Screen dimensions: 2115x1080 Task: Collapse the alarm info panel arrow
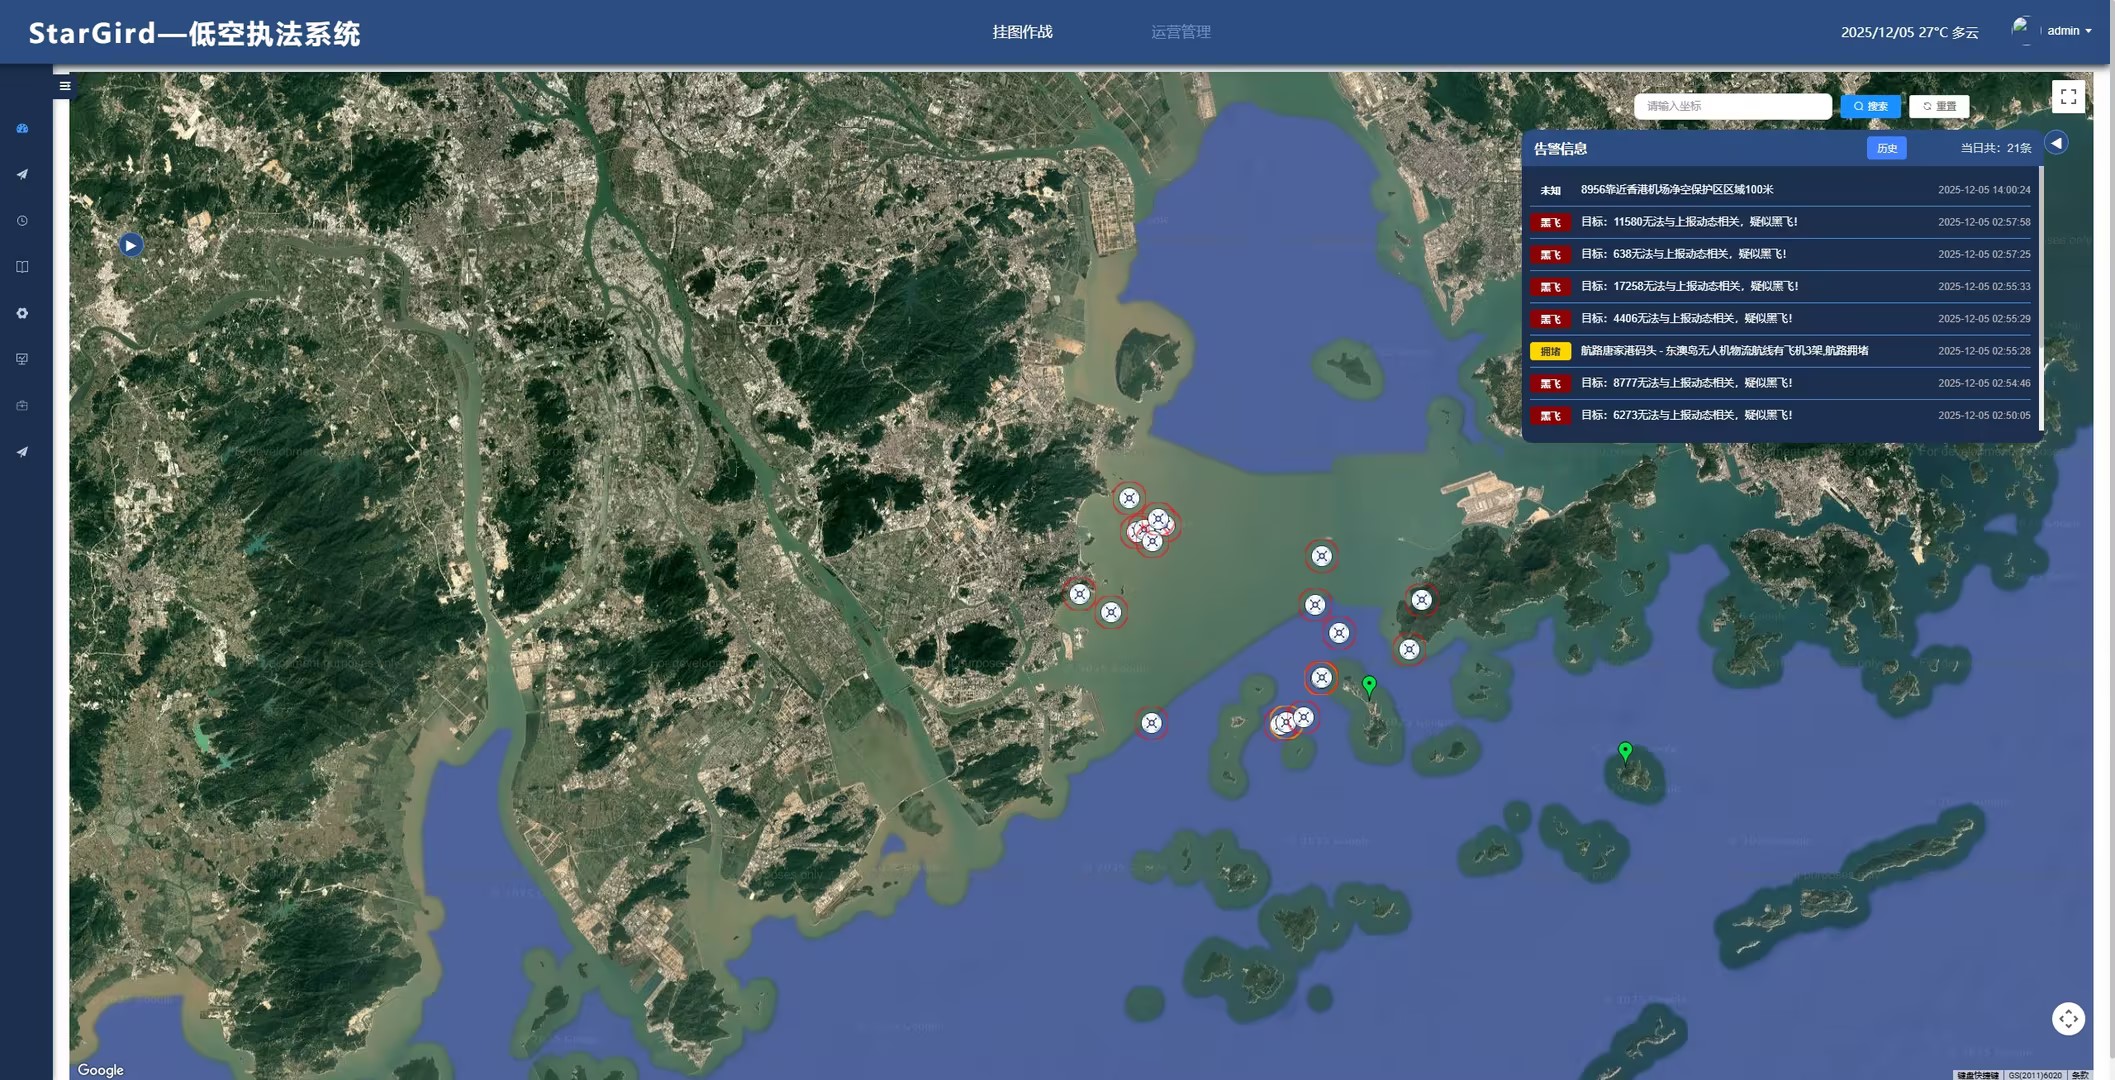click(2056, 144)
